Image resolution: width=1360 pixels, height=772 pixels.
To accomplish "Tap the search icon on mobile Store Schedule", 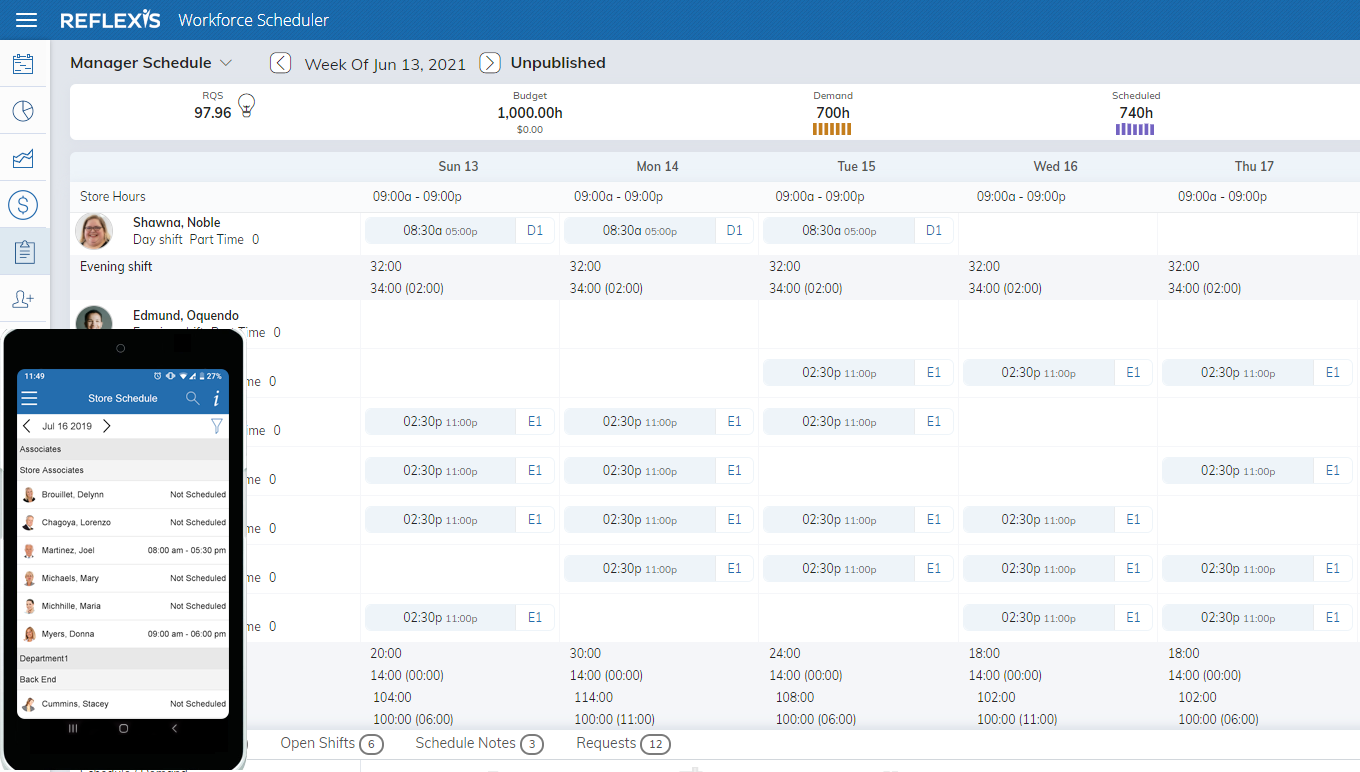I will 193,398.
